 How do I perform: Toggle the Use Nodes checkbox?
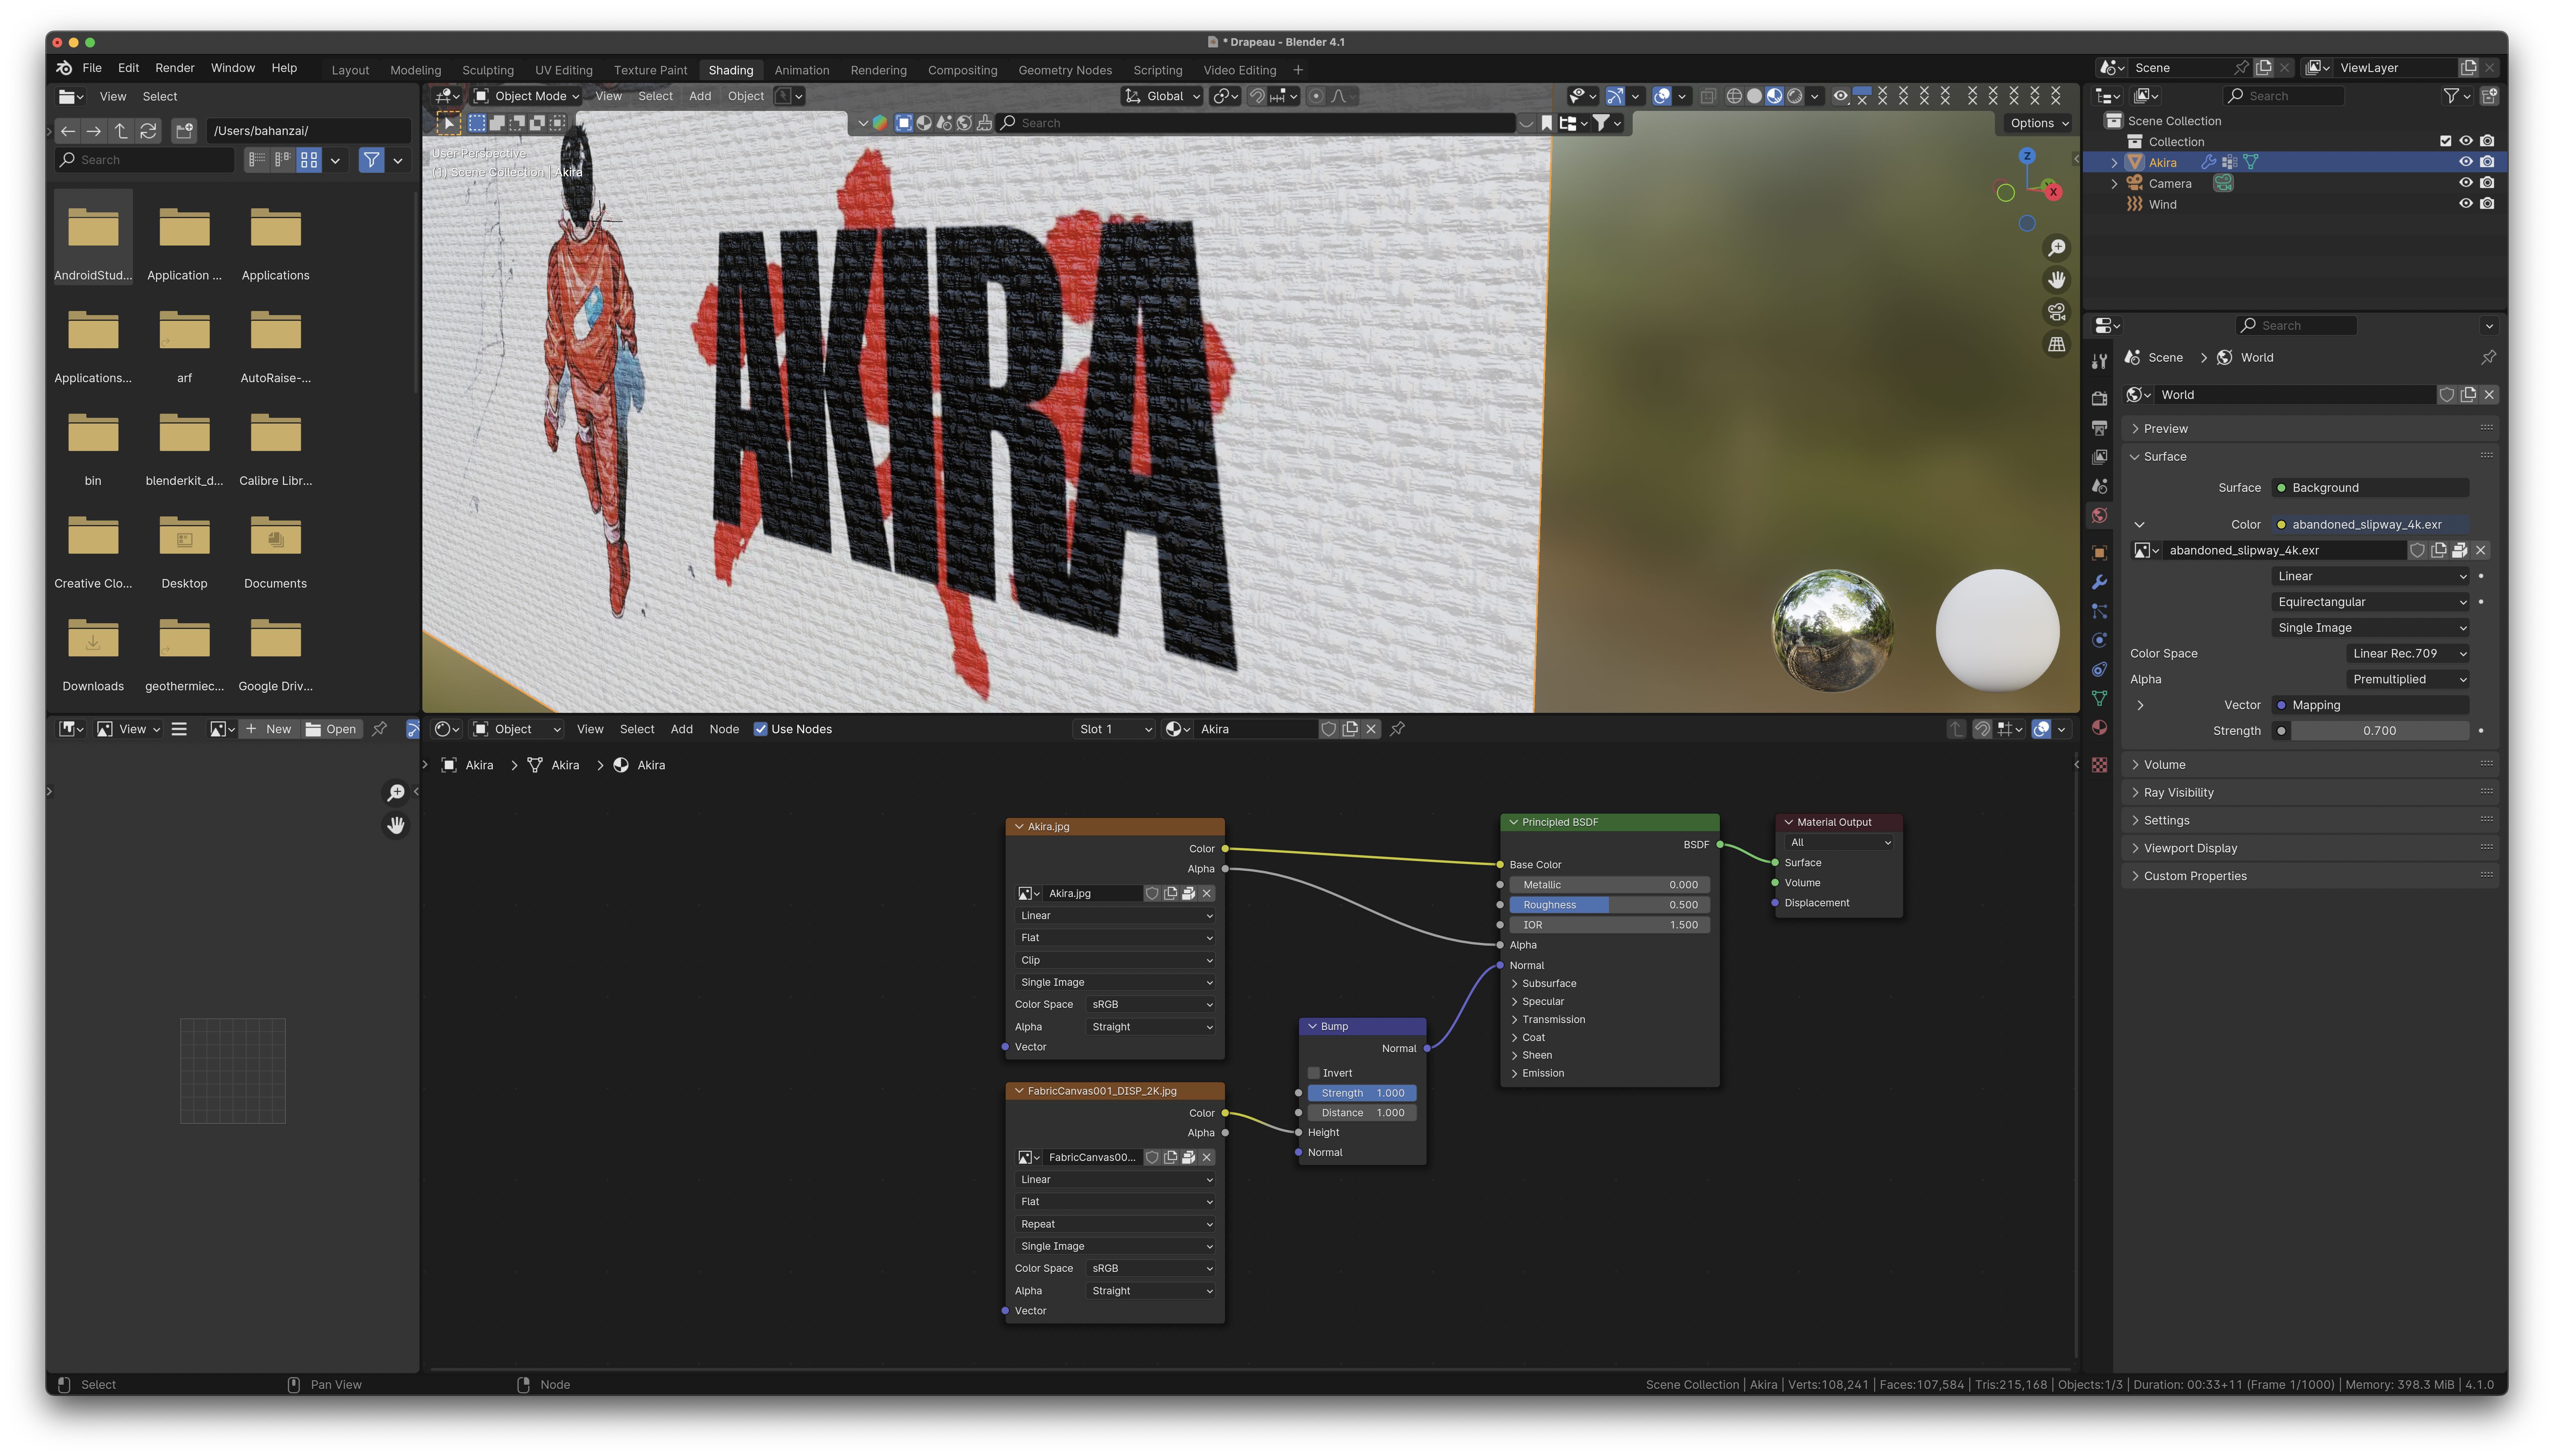tap(760, 729)
